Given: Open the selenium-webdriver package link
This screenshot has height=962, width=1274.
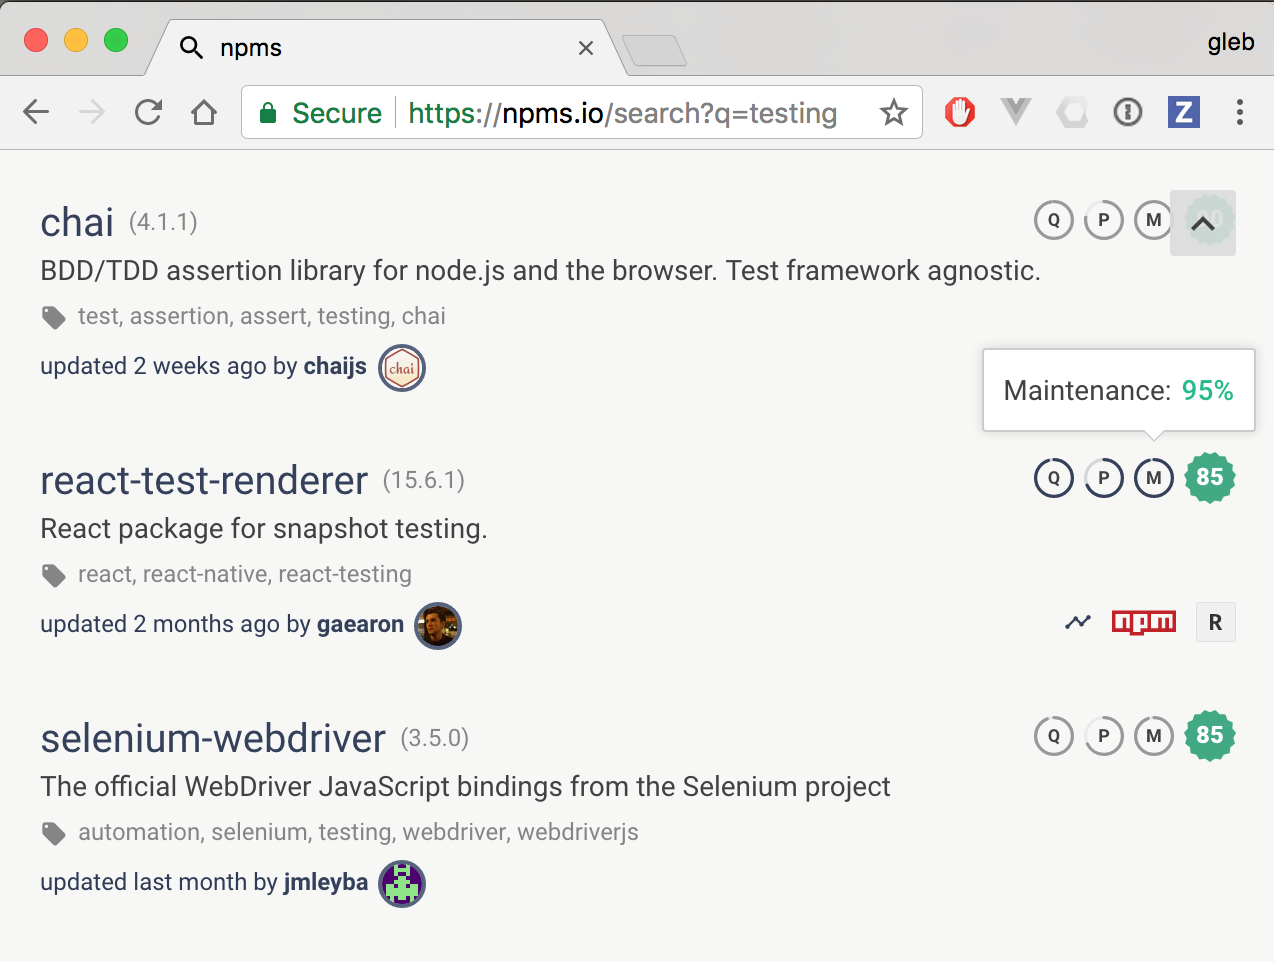Looking at the screenshot, I should click(213, 738).
